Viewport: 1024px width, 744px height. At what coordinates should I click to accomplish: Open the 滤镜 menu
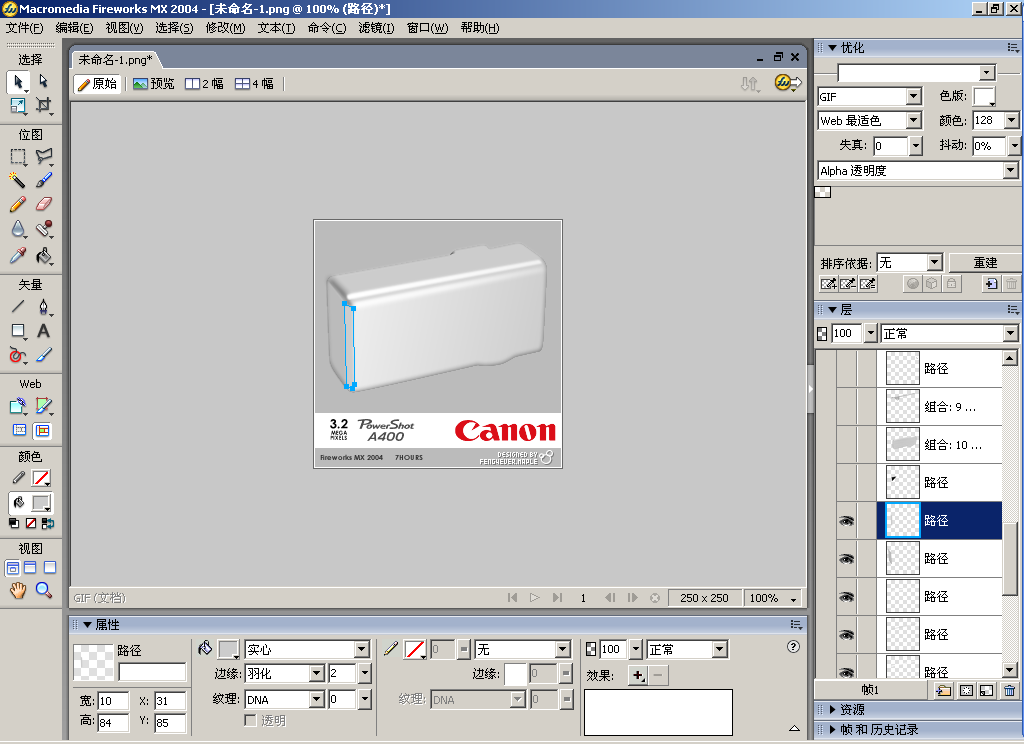pyautogui.click(x=376, y=28)
